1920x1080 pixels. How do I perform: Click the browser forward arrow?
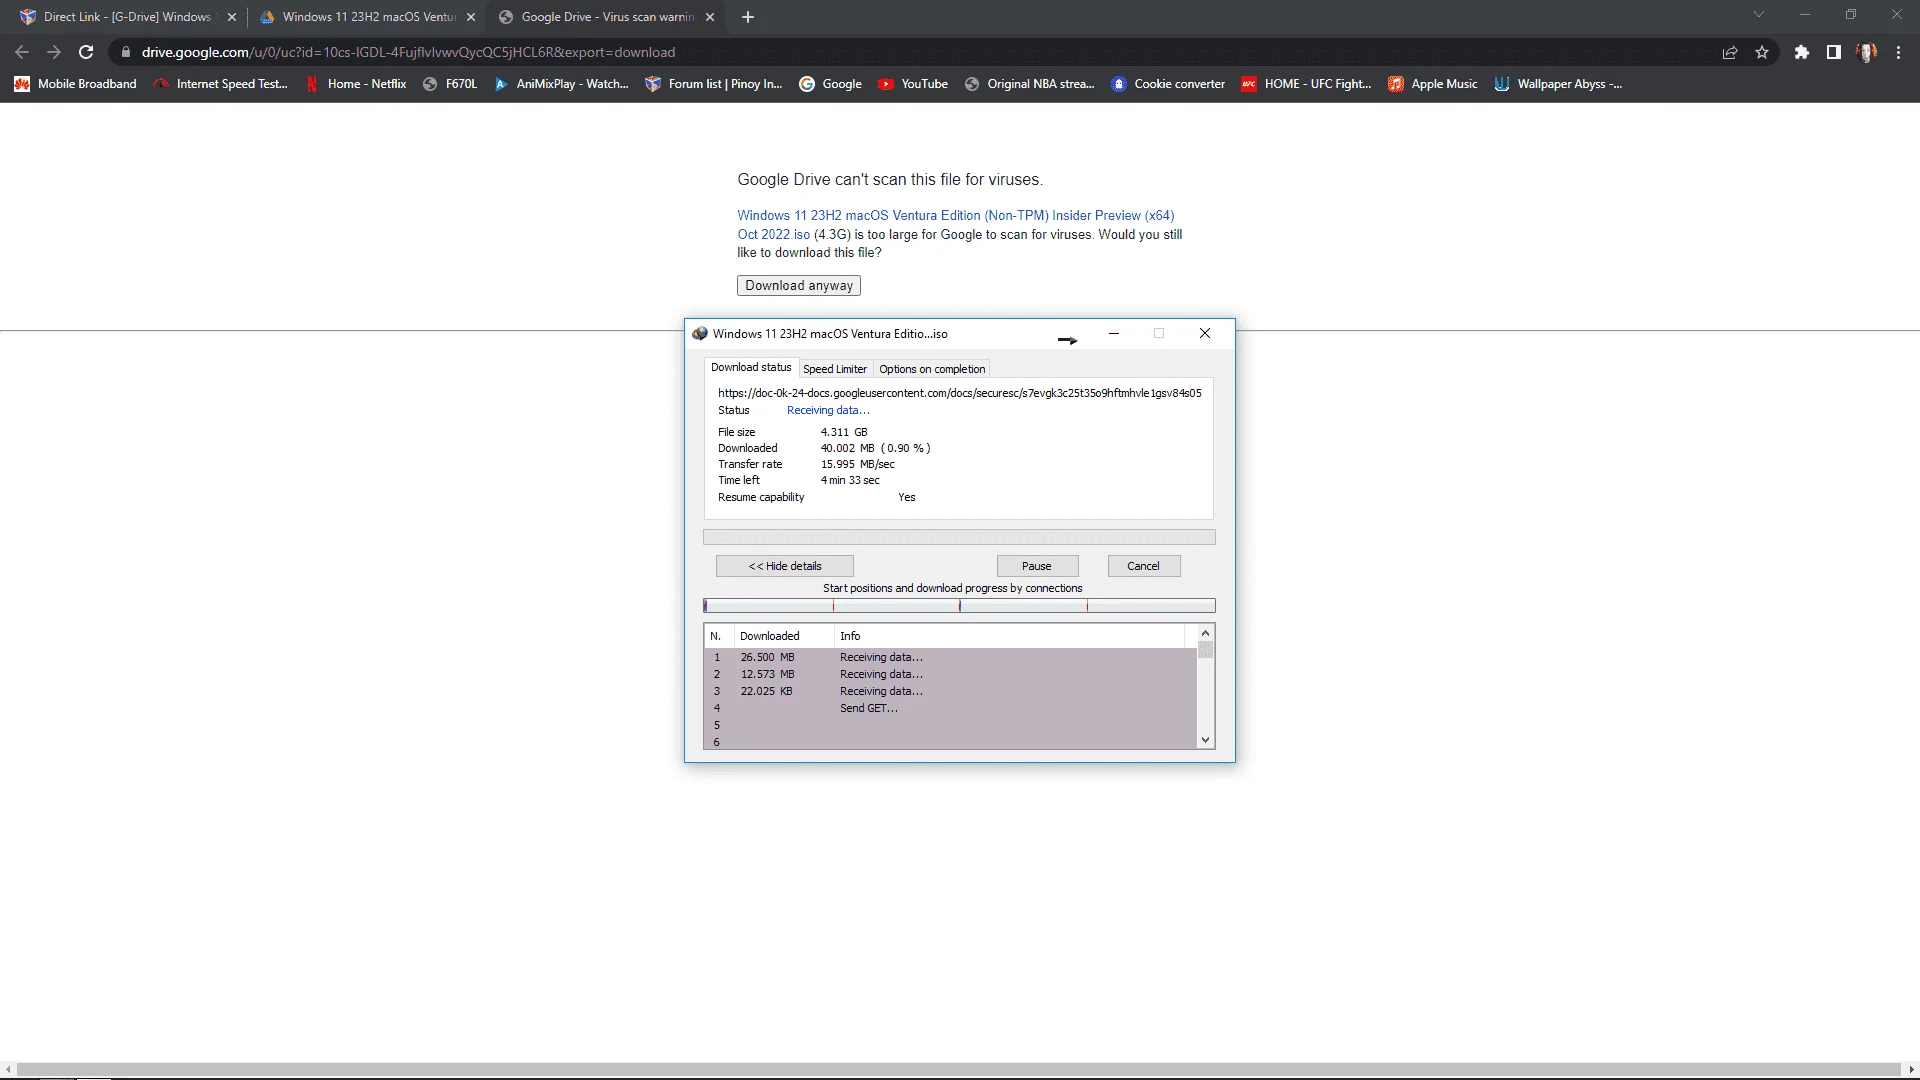pos(54,52)
